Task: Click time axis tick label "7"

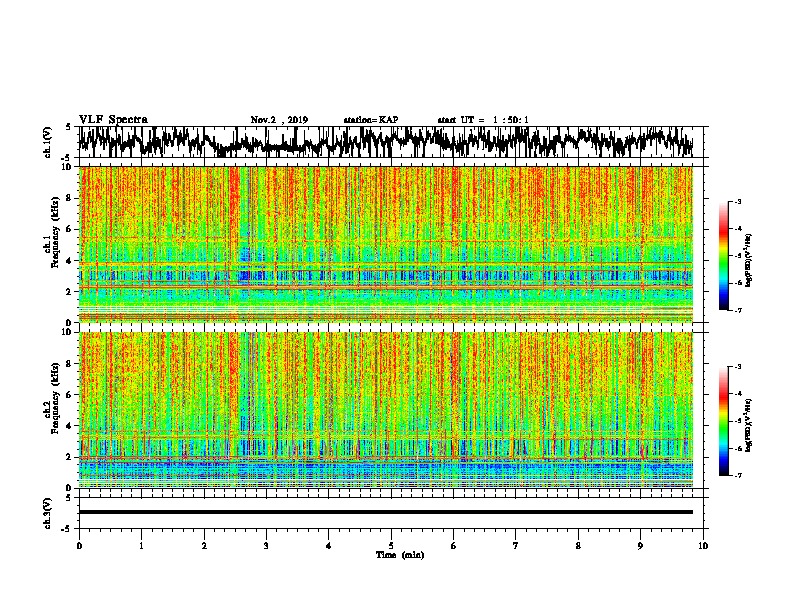Action: [x=516, y=546]
